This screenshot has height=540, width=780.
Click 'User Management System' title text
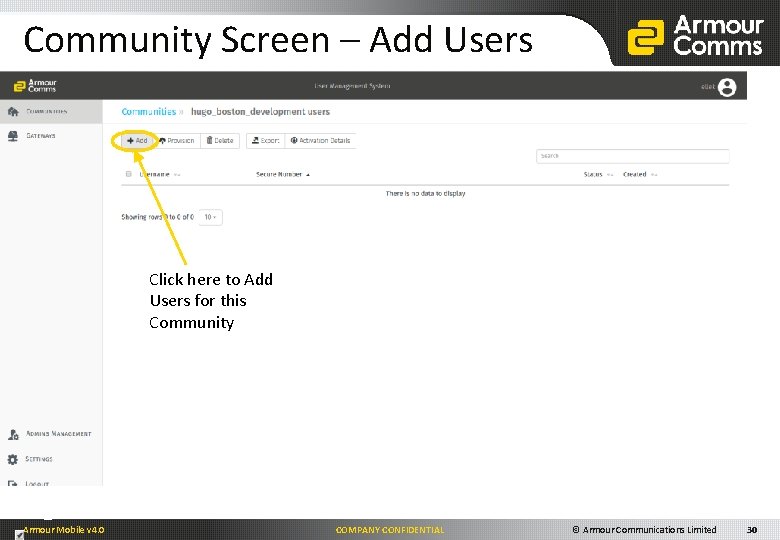pyautogui.click(x=352, y=86)
